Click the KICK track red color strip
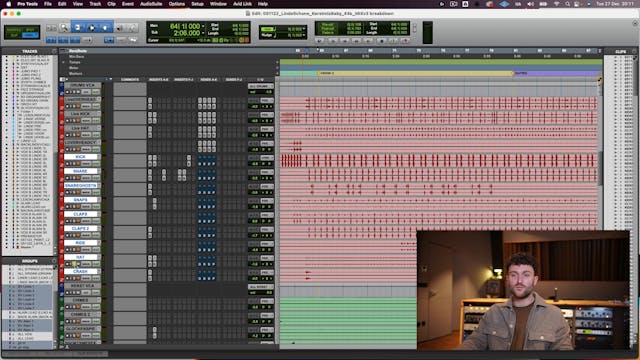This screenshot has height=360, width=640. [62, 160]
